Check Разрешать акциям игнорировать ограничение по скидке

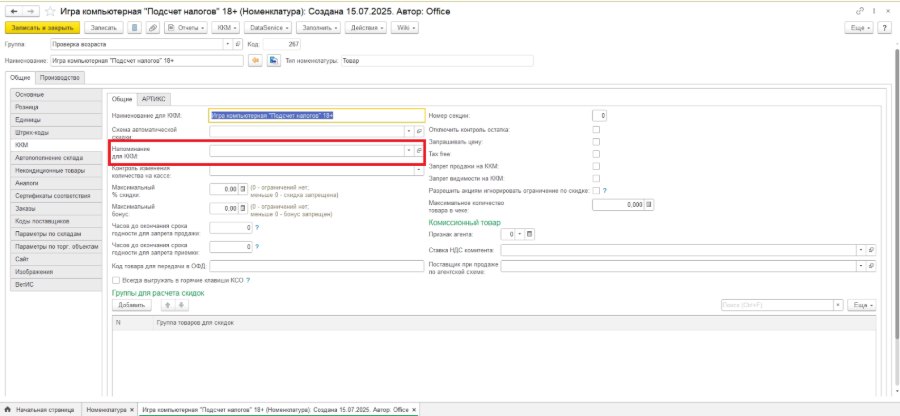click(x=596, y=190)
